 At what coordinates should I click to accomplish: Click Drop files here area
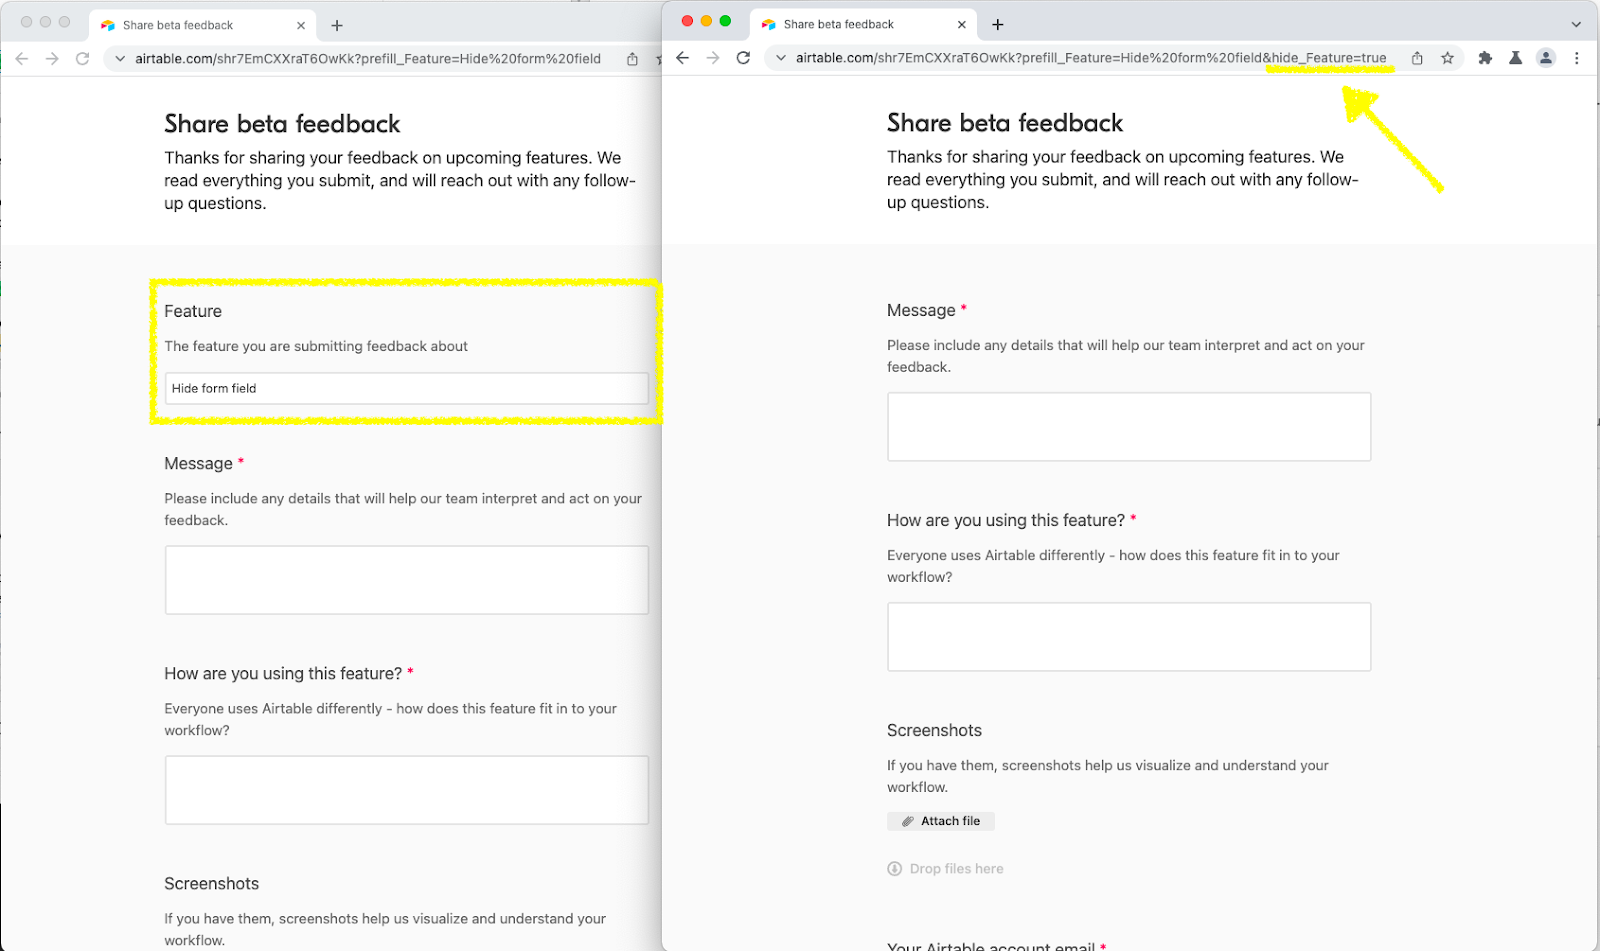tap(946, 869)
